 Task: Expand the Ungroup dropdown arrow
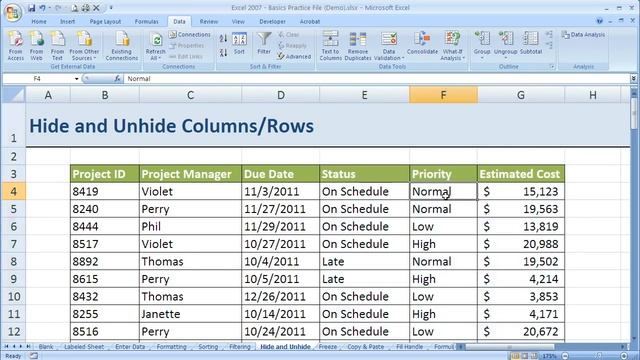[505, 58]
